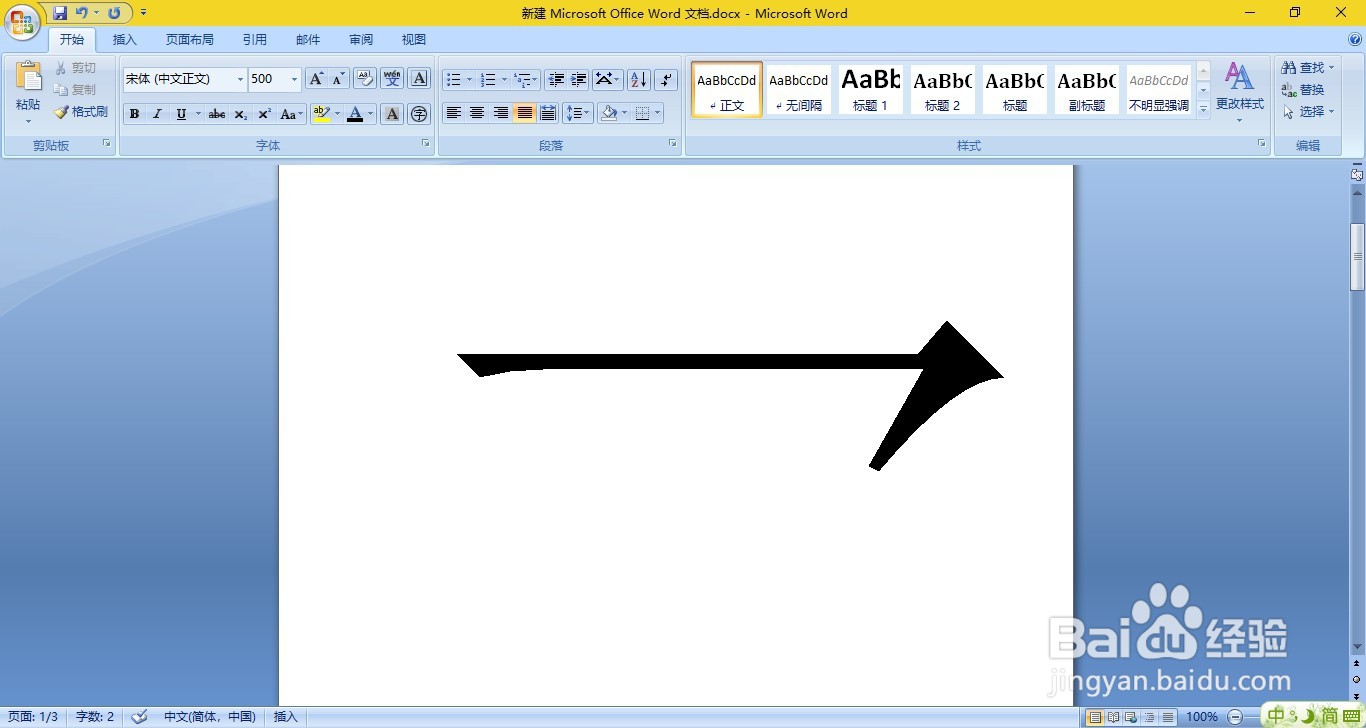The height and width of the screenshot is (728, 1366).
Task: Decrease paragraph indent
Action: point(556,79)
